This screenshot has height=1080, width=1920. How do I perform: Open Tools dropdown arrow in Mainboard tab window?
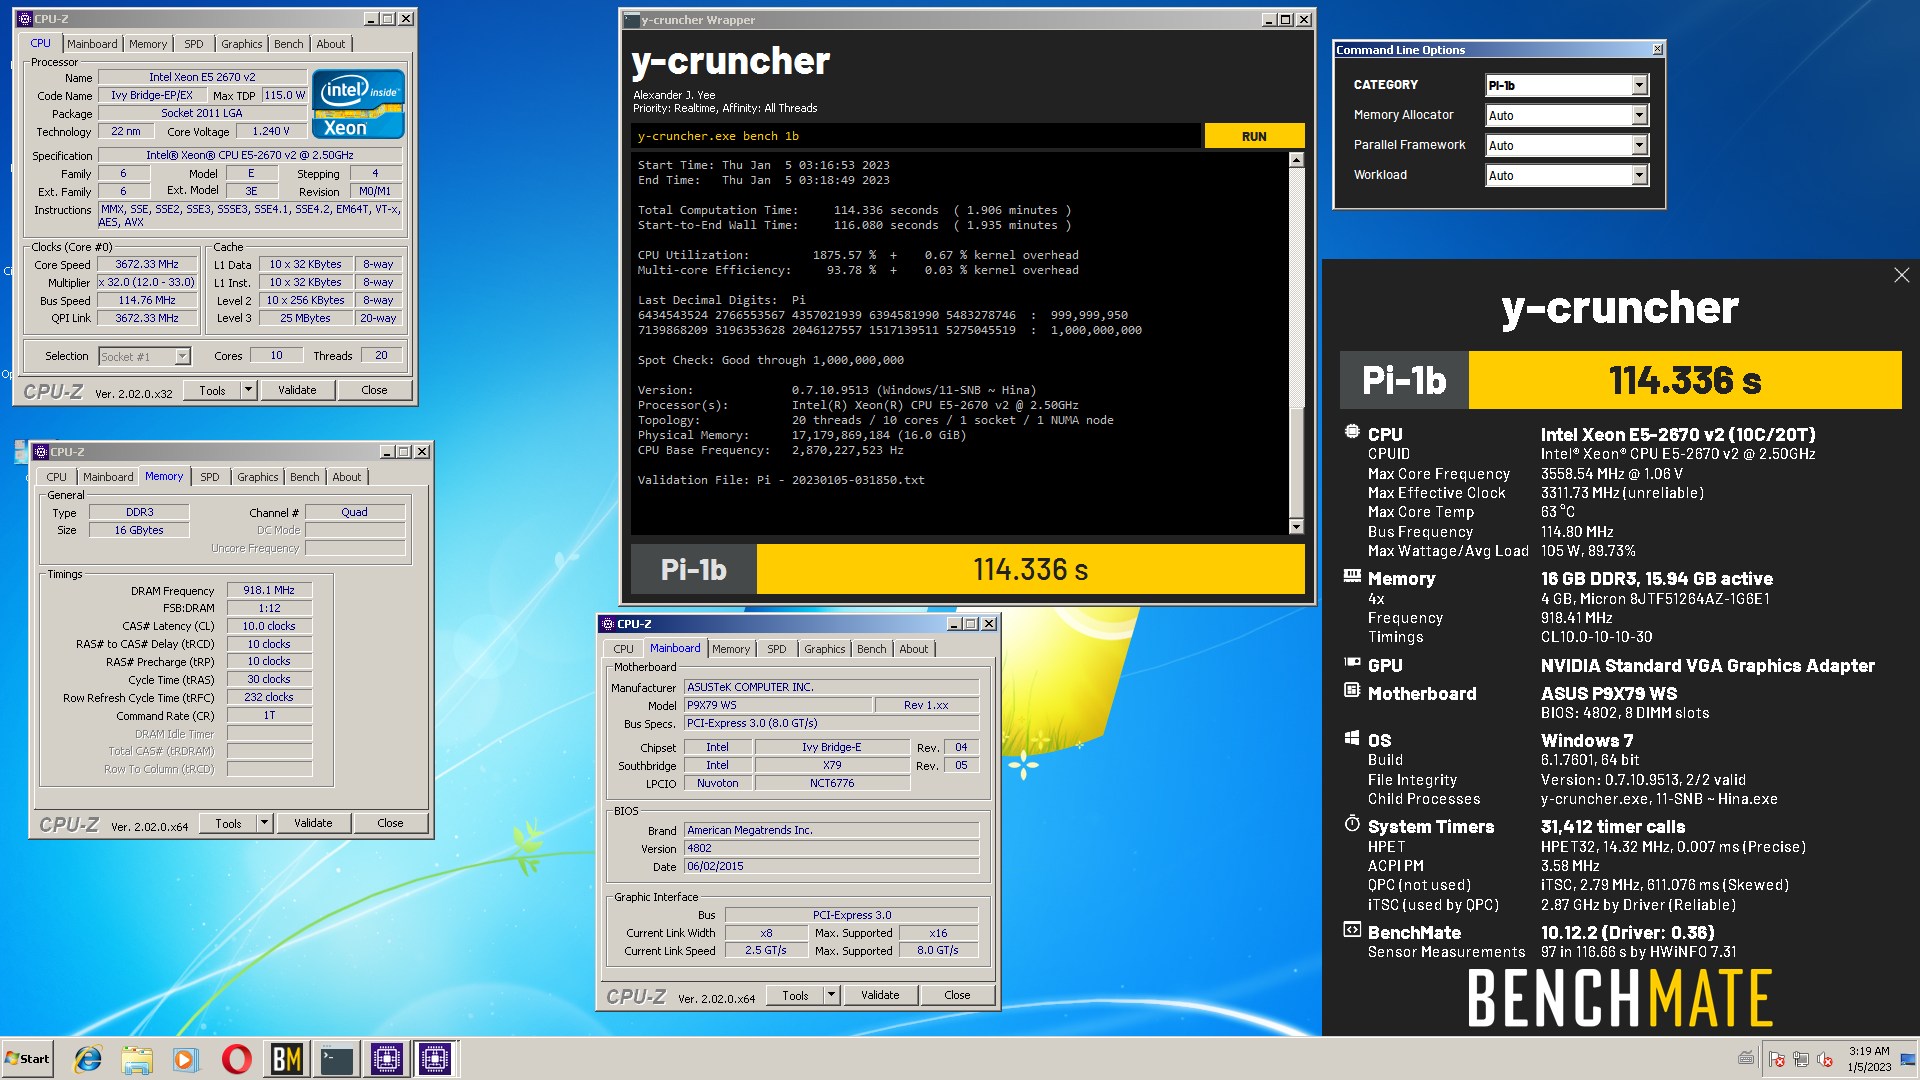pyautogui.click(x=831, y=995)
